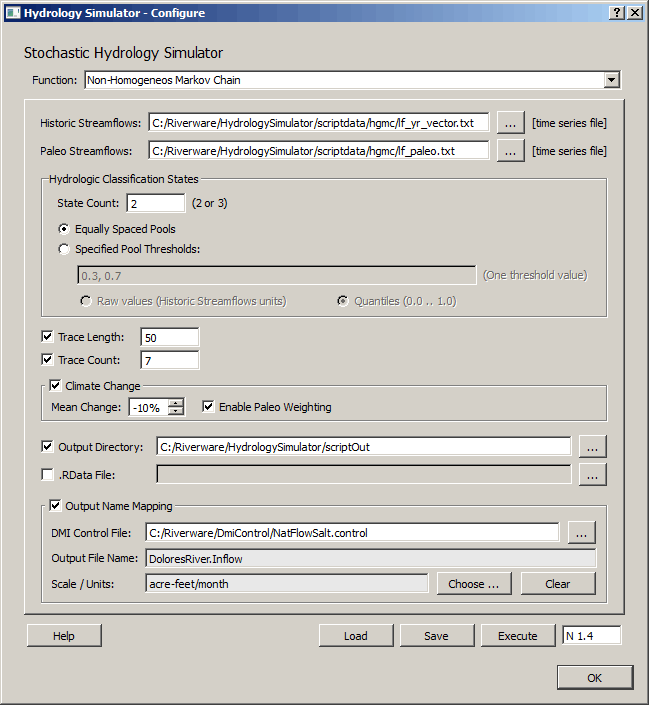Click the Save button

point(437,636)
